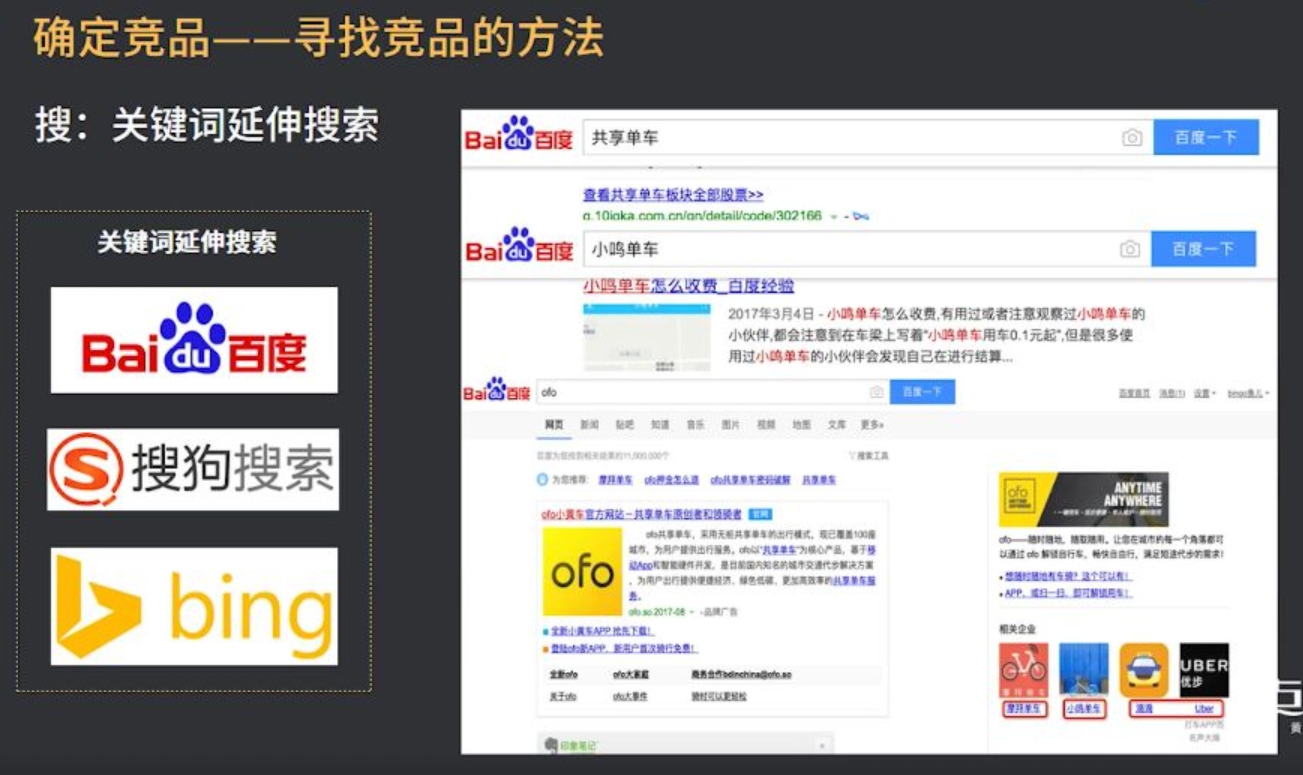
Task: Click the large Baidu logo in keyword panel
Action: (x=194, y=340)
